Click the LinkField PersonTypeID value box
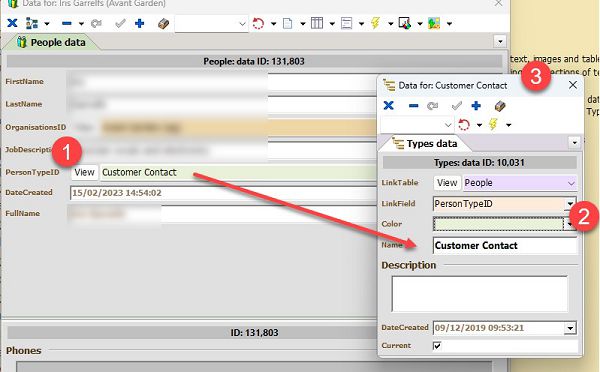 499,204
